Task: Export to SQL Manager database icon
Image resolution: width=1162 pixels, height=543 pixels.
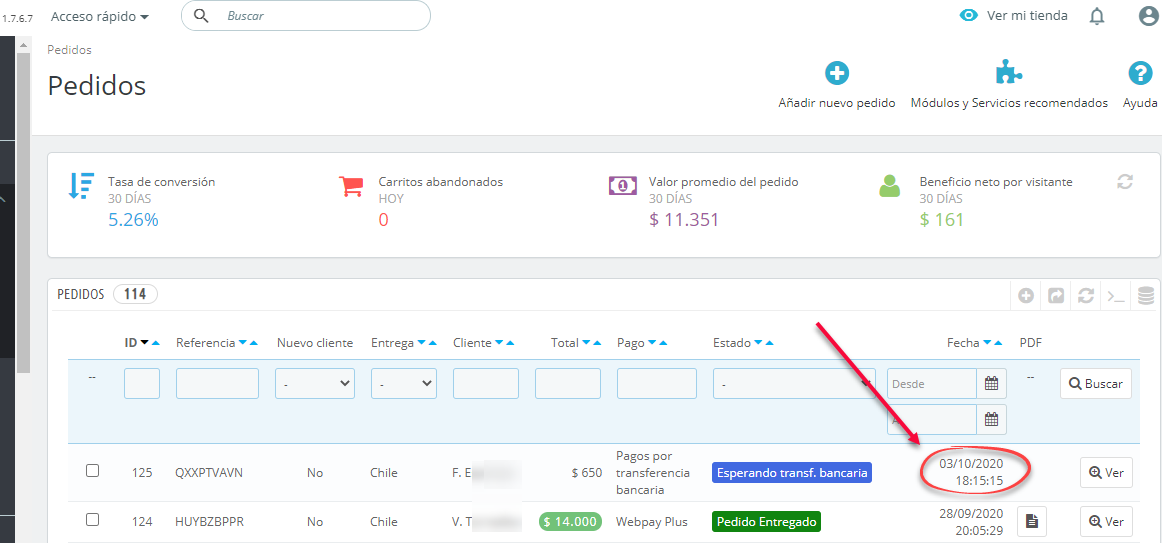Action: 1146,296
